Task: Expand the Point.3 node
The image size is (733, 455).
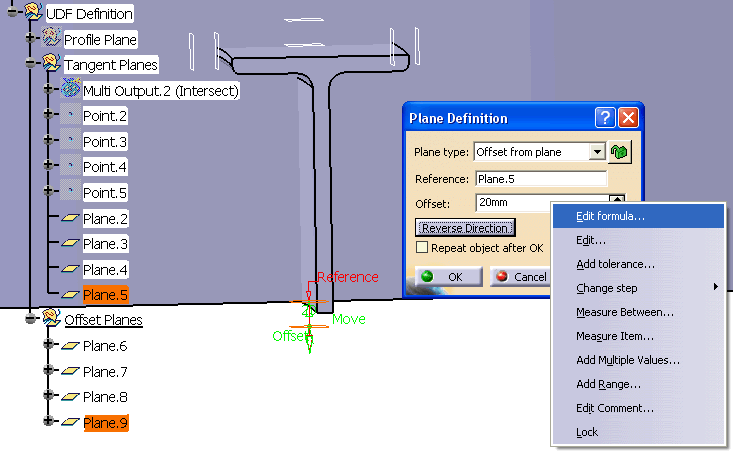Action: pyautogui.click(x=48, y=139)
